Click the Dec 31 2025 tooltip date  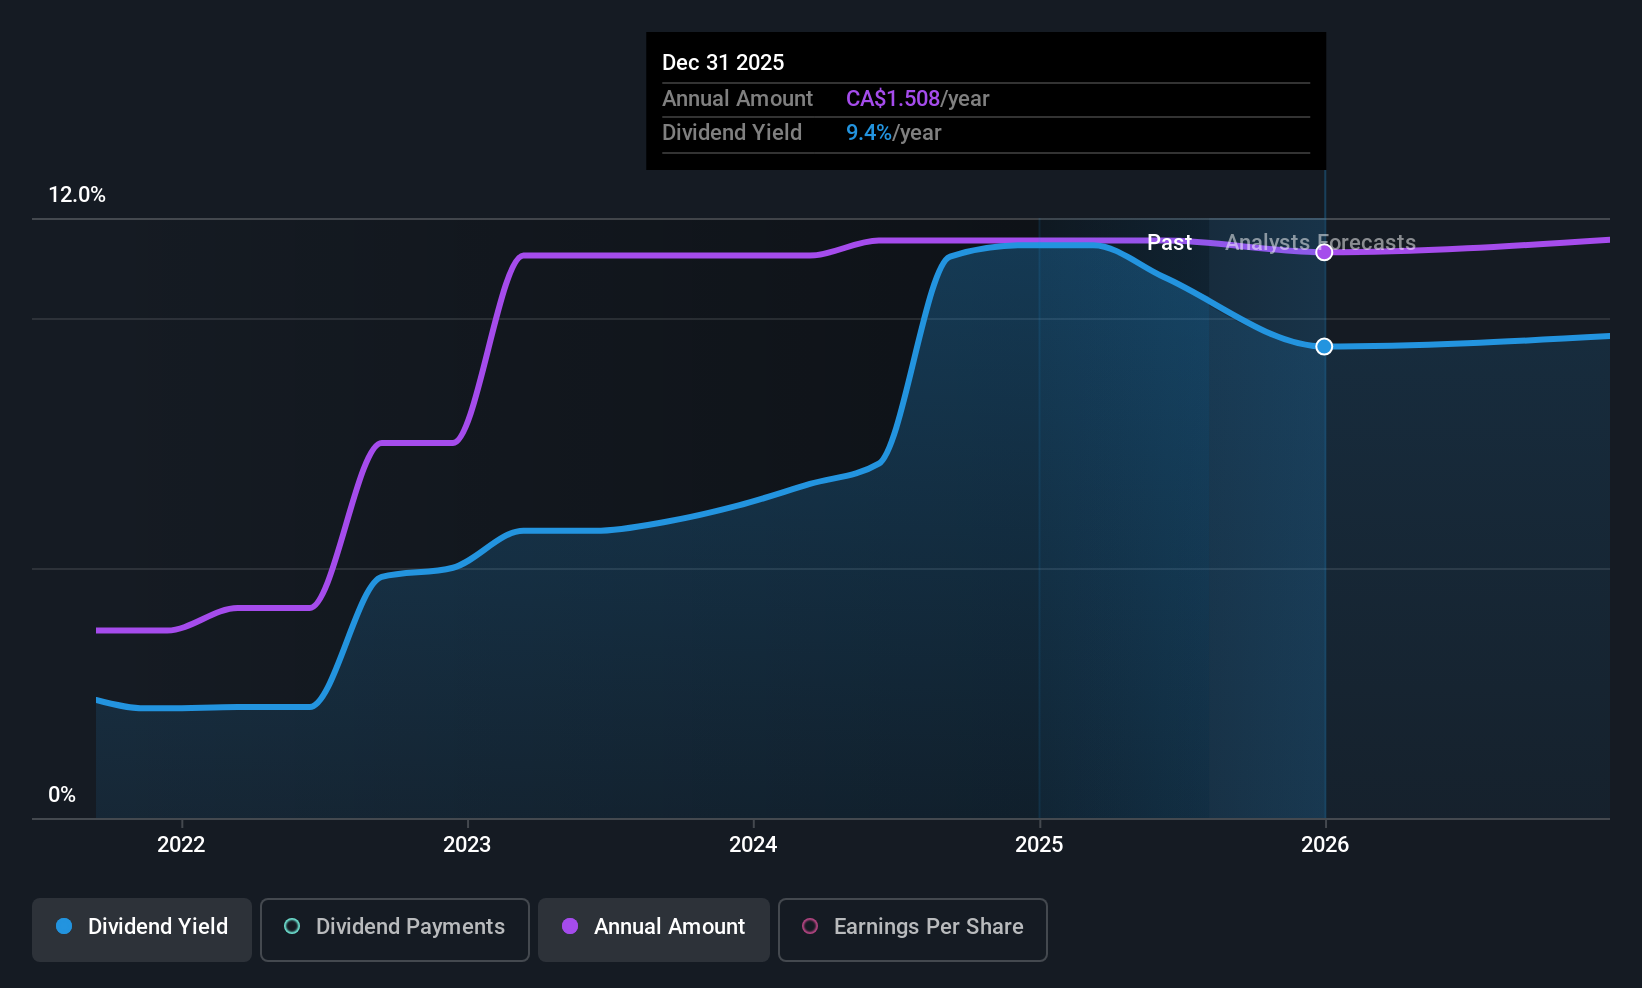(723, 62)
